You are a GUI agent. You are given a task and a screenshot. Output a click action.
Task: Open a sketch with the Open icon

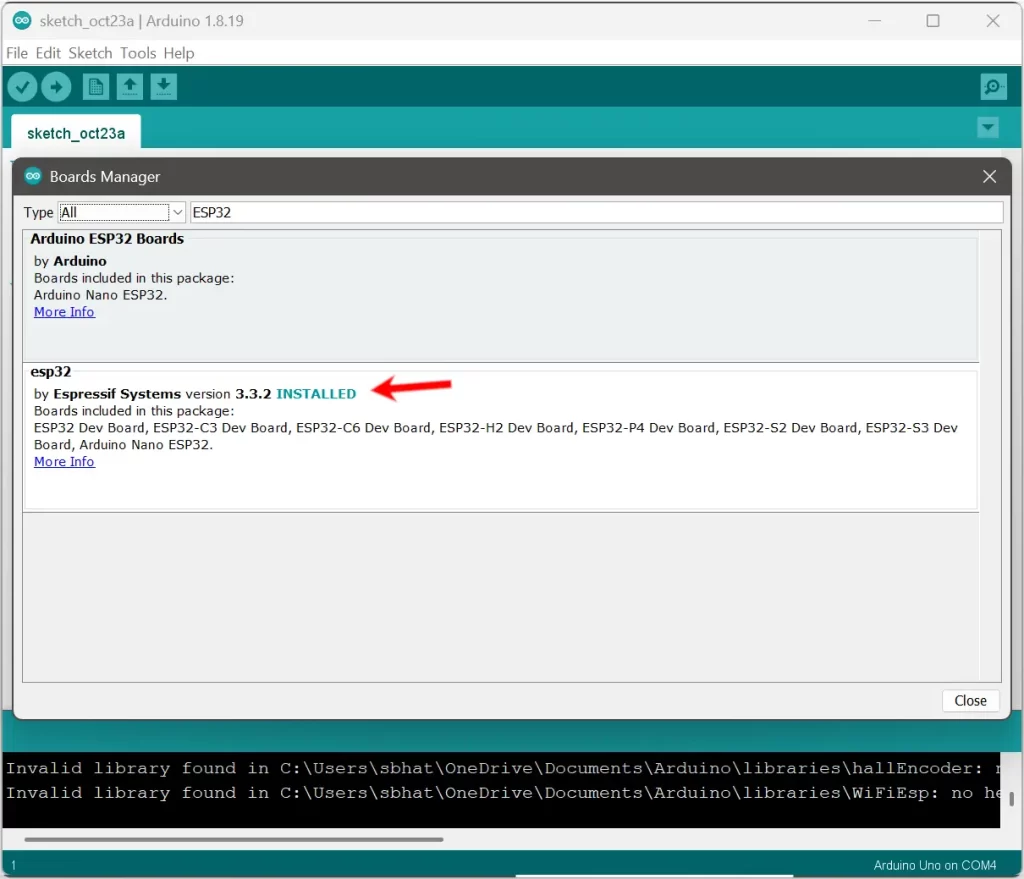(x=130, y=87)
